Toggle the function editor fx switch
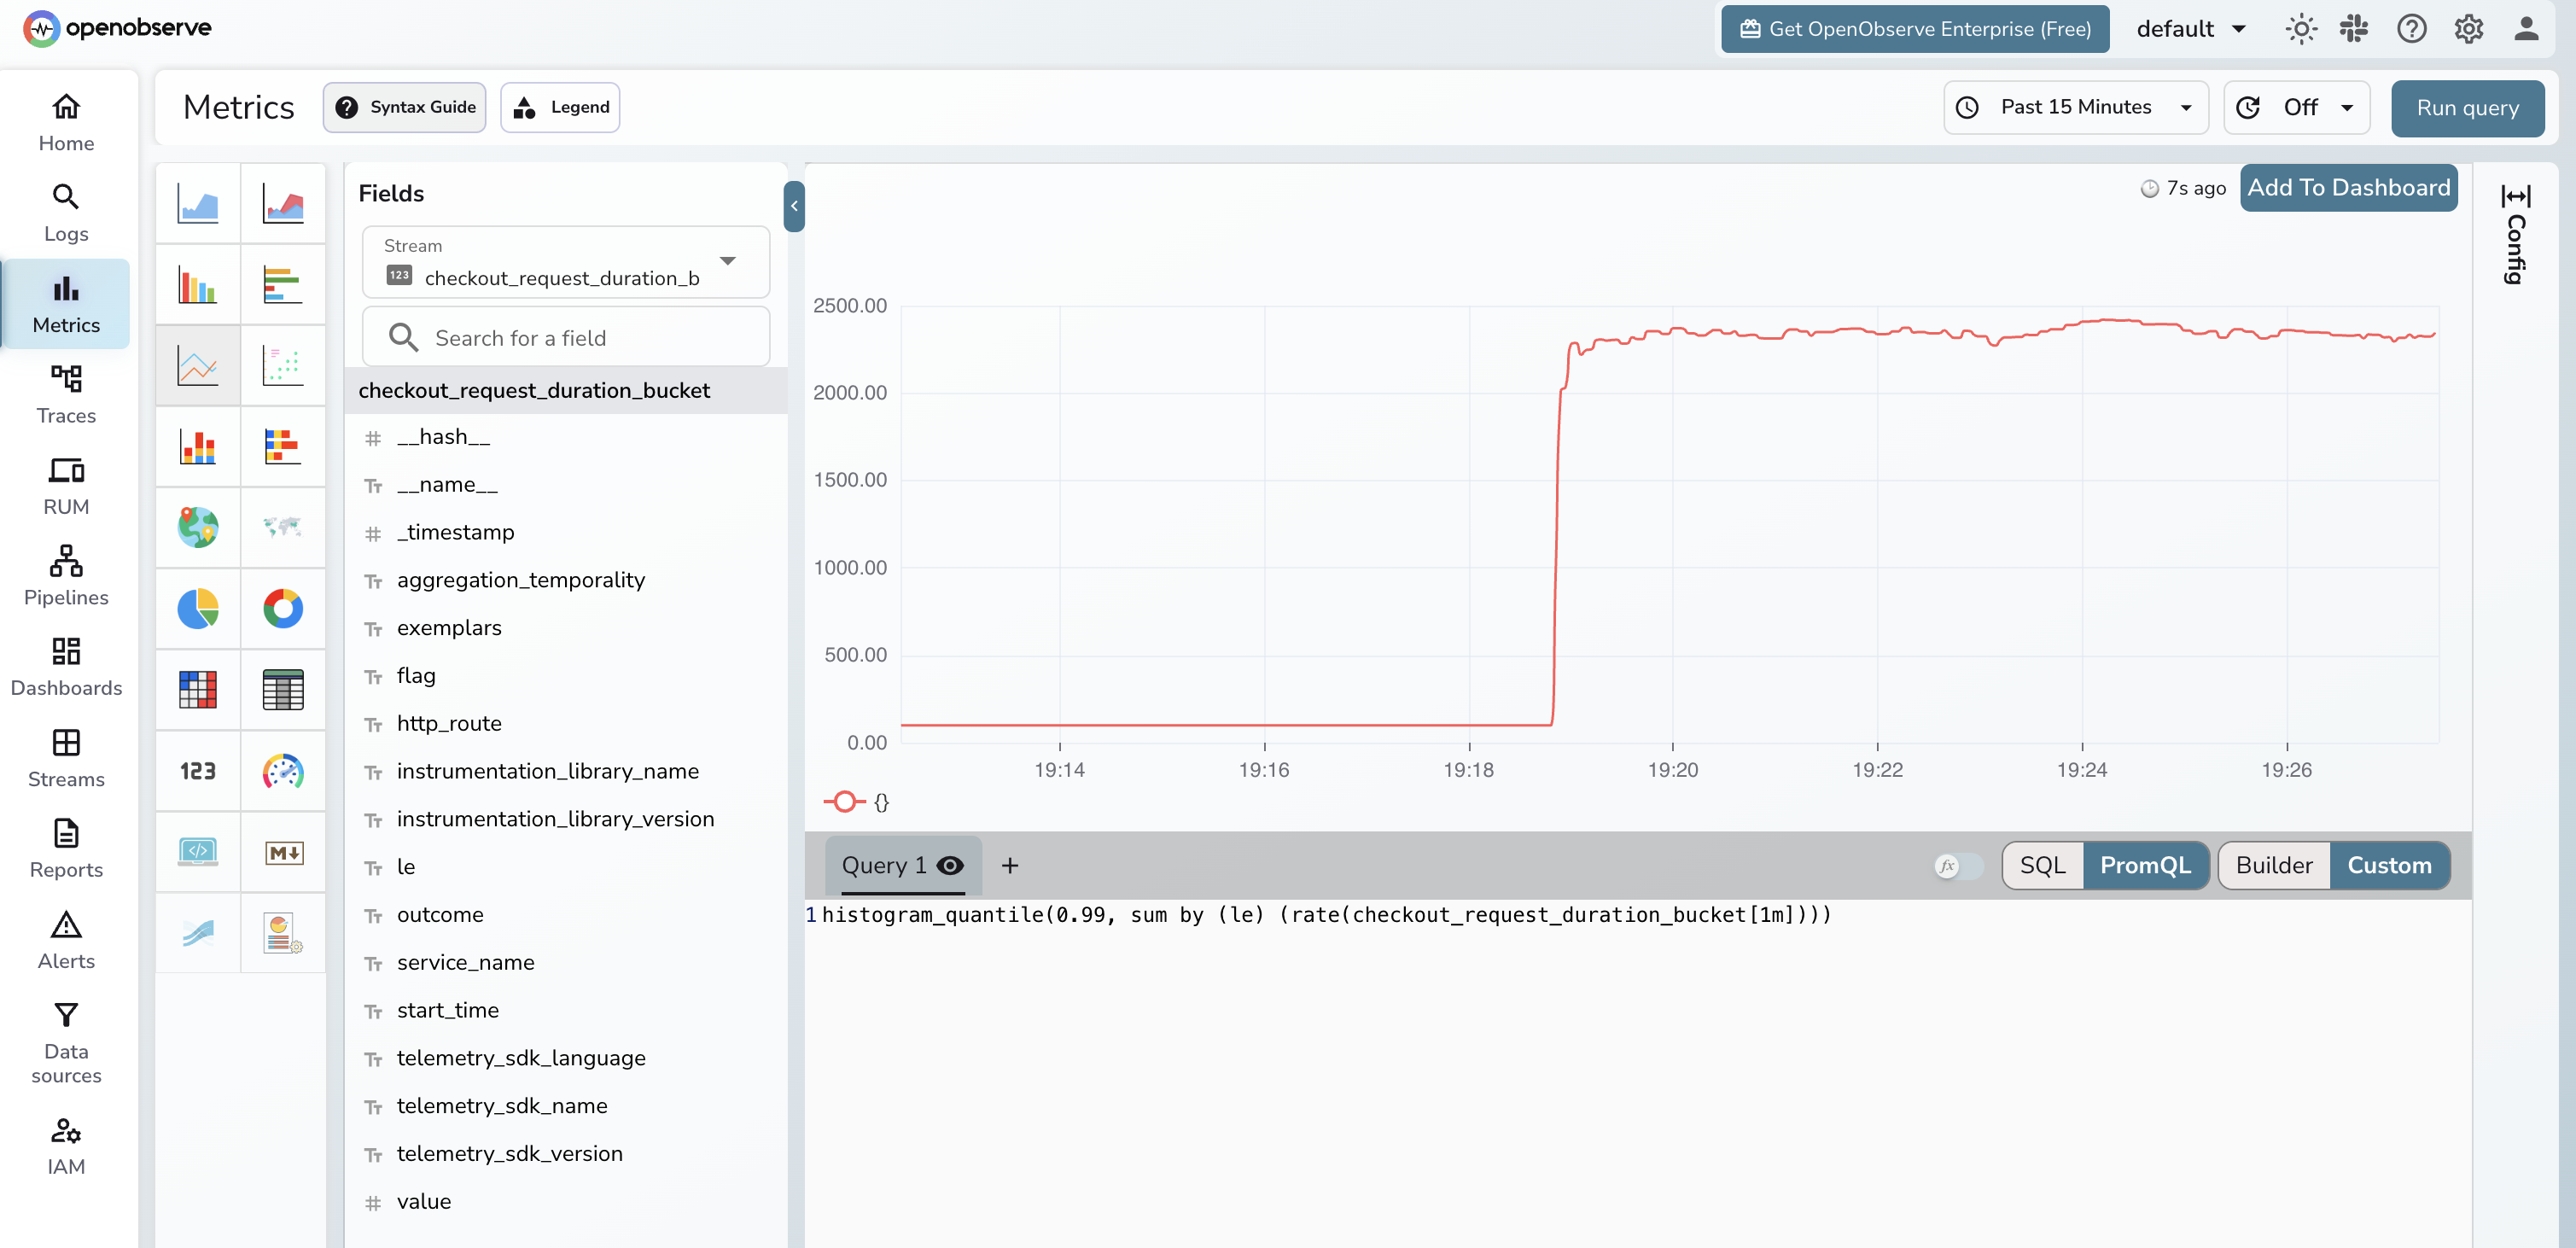The width and height of the screenshot is (2576, 1248). (x=1958, y=866)
